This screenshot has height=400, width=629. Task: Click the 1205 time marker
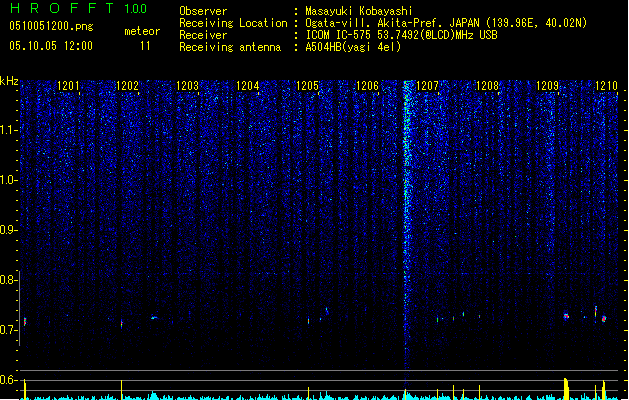click(307, 86)
